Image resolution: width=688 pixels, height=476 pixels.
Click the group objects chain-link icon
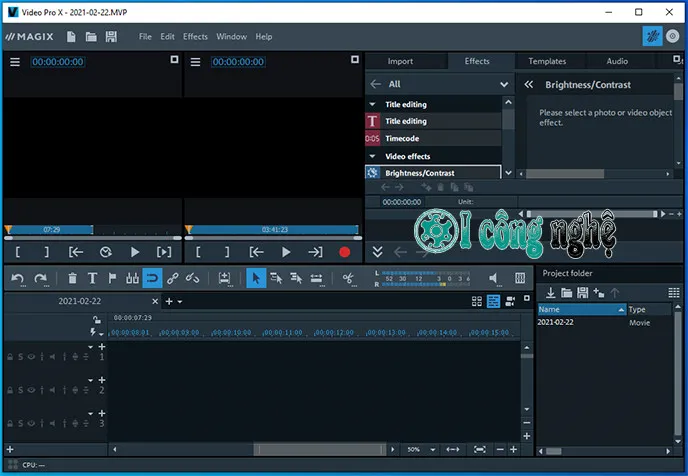pos(172,278)
